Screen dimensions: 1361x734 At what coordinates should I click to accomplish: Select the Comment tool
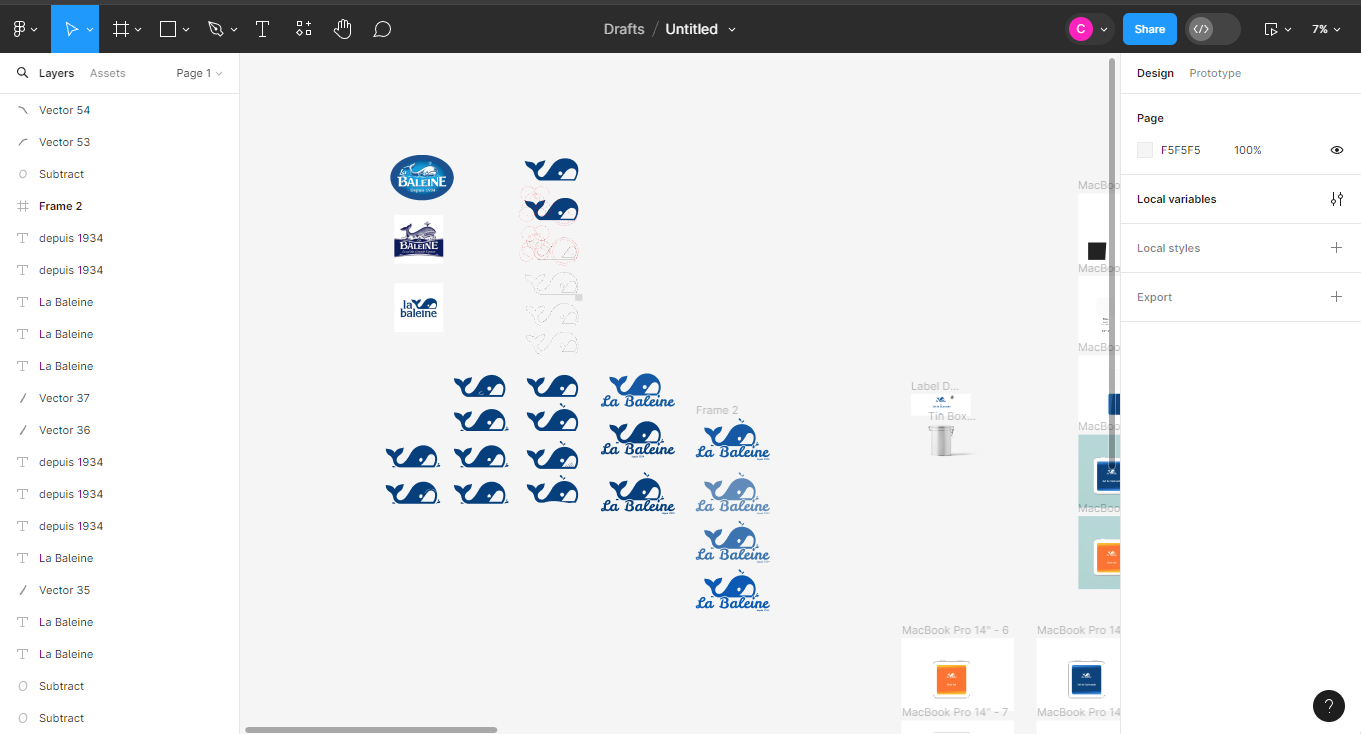(382, 29)
